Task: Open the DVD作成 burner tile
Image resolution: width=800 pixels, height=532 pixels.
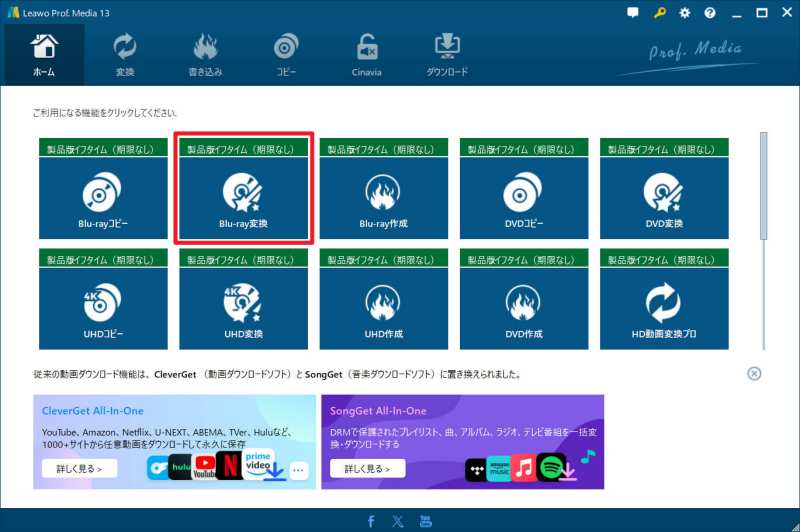Action: pyautogui.click(x=524, y=309)
